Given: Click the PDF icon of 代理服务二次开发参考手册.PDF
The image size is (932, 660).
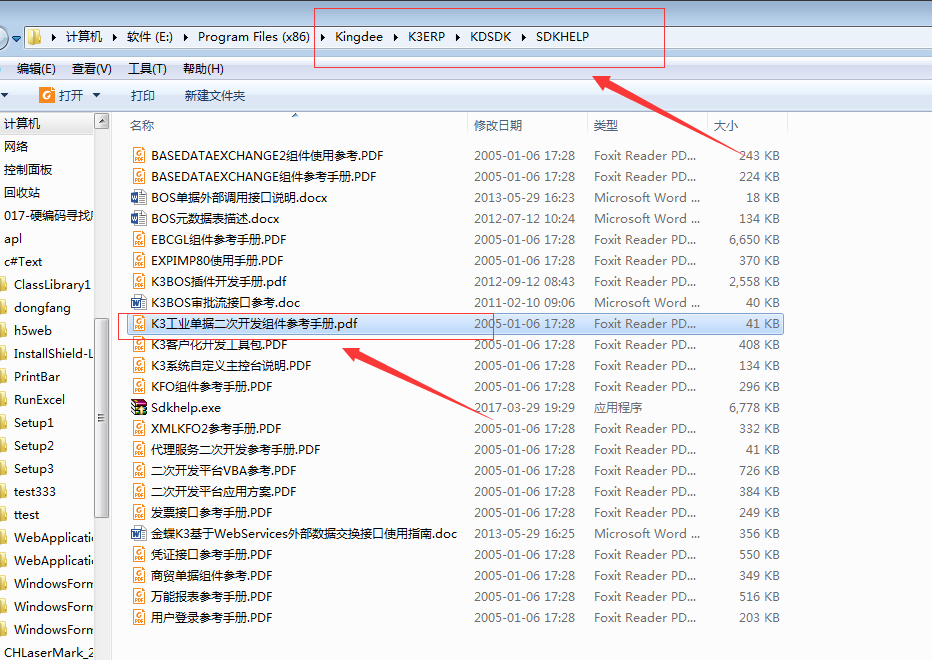Looking at the screenshot, I should tap(138, 450).
